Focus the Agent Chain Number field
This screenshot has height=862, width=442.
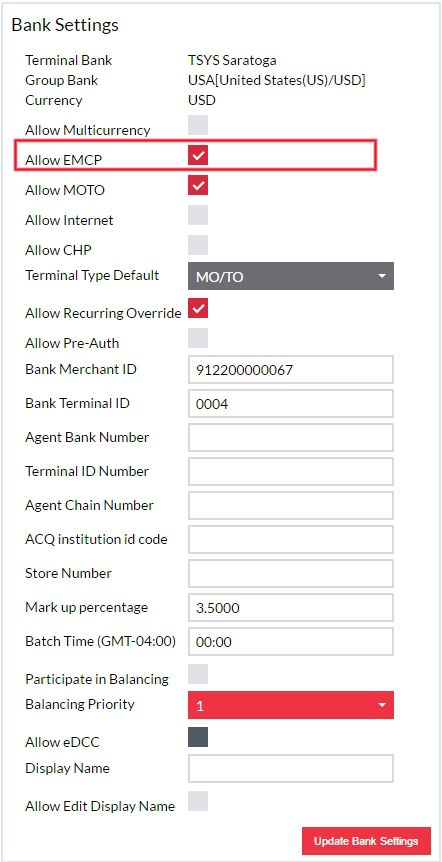(x=291, y=506)
